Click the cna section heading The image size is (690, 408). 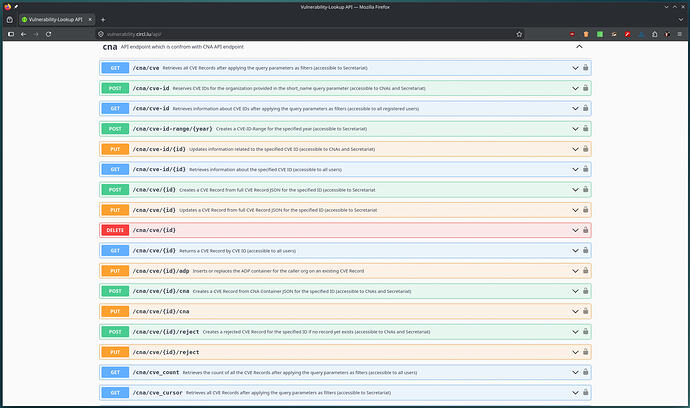tap(110, 47)
